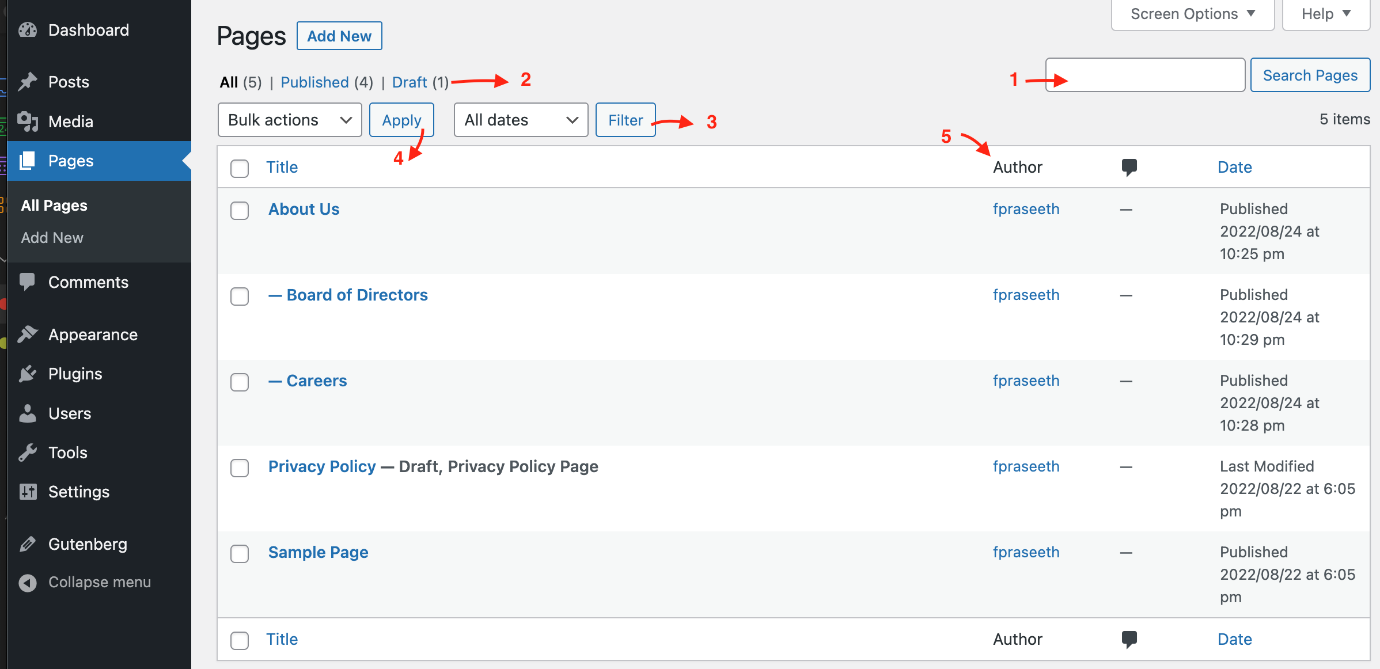Open Add New in Pages submenu
This screenshot has width=1380, height=669.
click(52, 238)
